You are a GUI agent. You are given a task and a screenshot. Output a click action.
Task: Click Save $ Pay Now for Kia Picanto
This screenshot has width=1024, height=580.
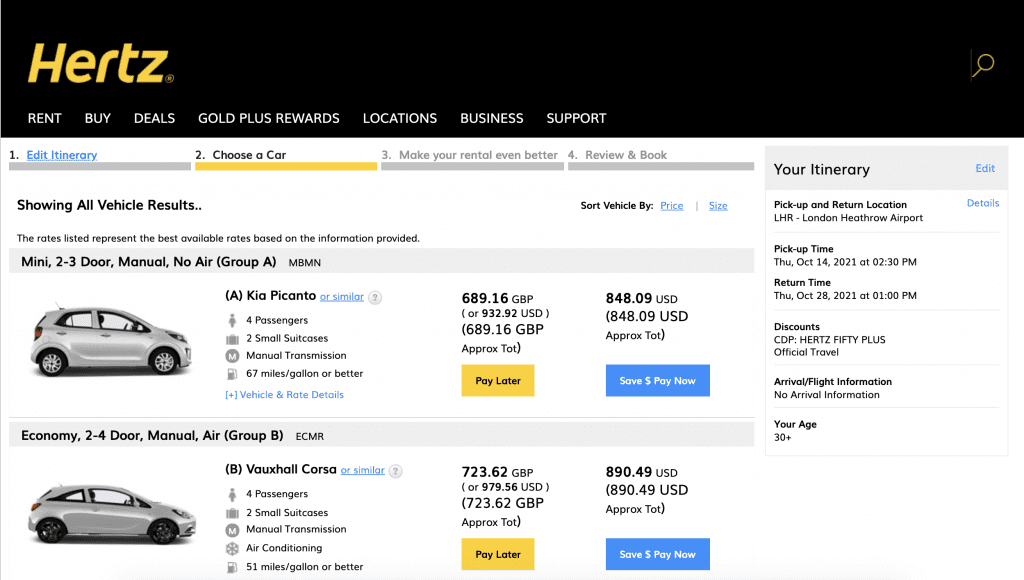pos(658,381)
